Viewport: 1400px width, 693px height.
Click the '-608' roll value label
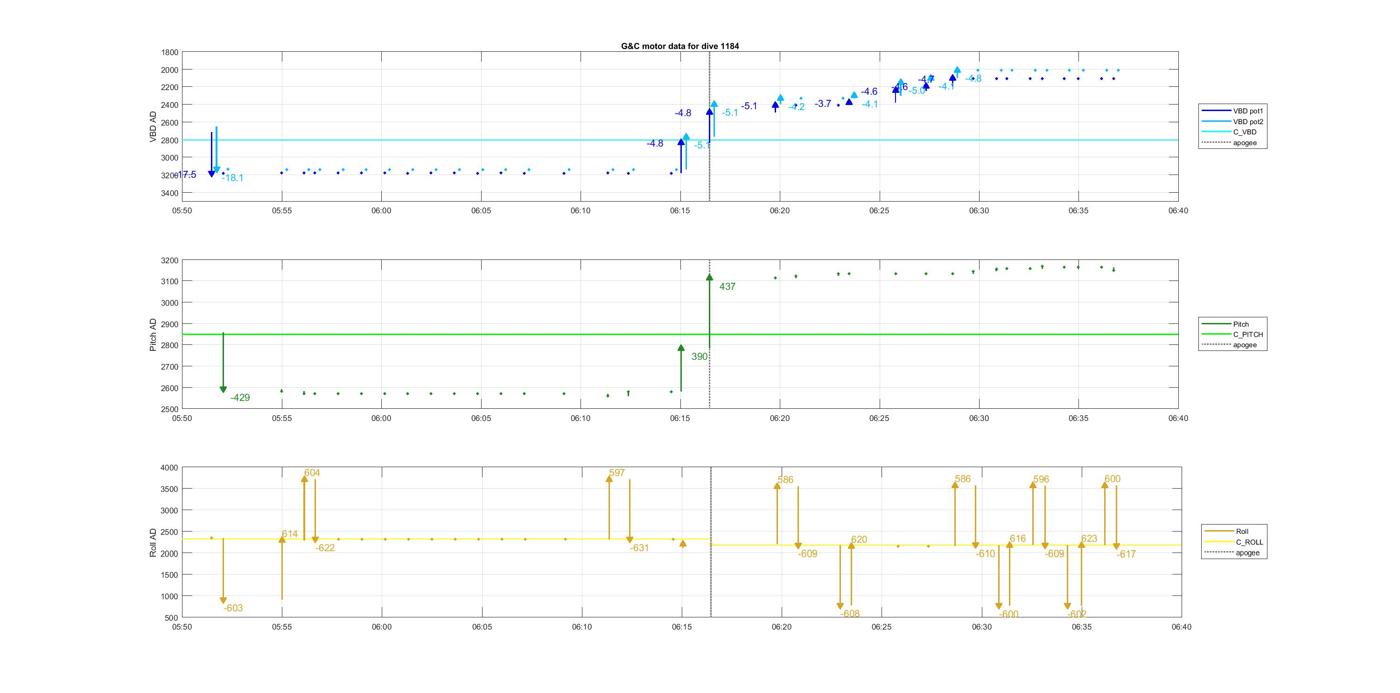coord(850,614)
